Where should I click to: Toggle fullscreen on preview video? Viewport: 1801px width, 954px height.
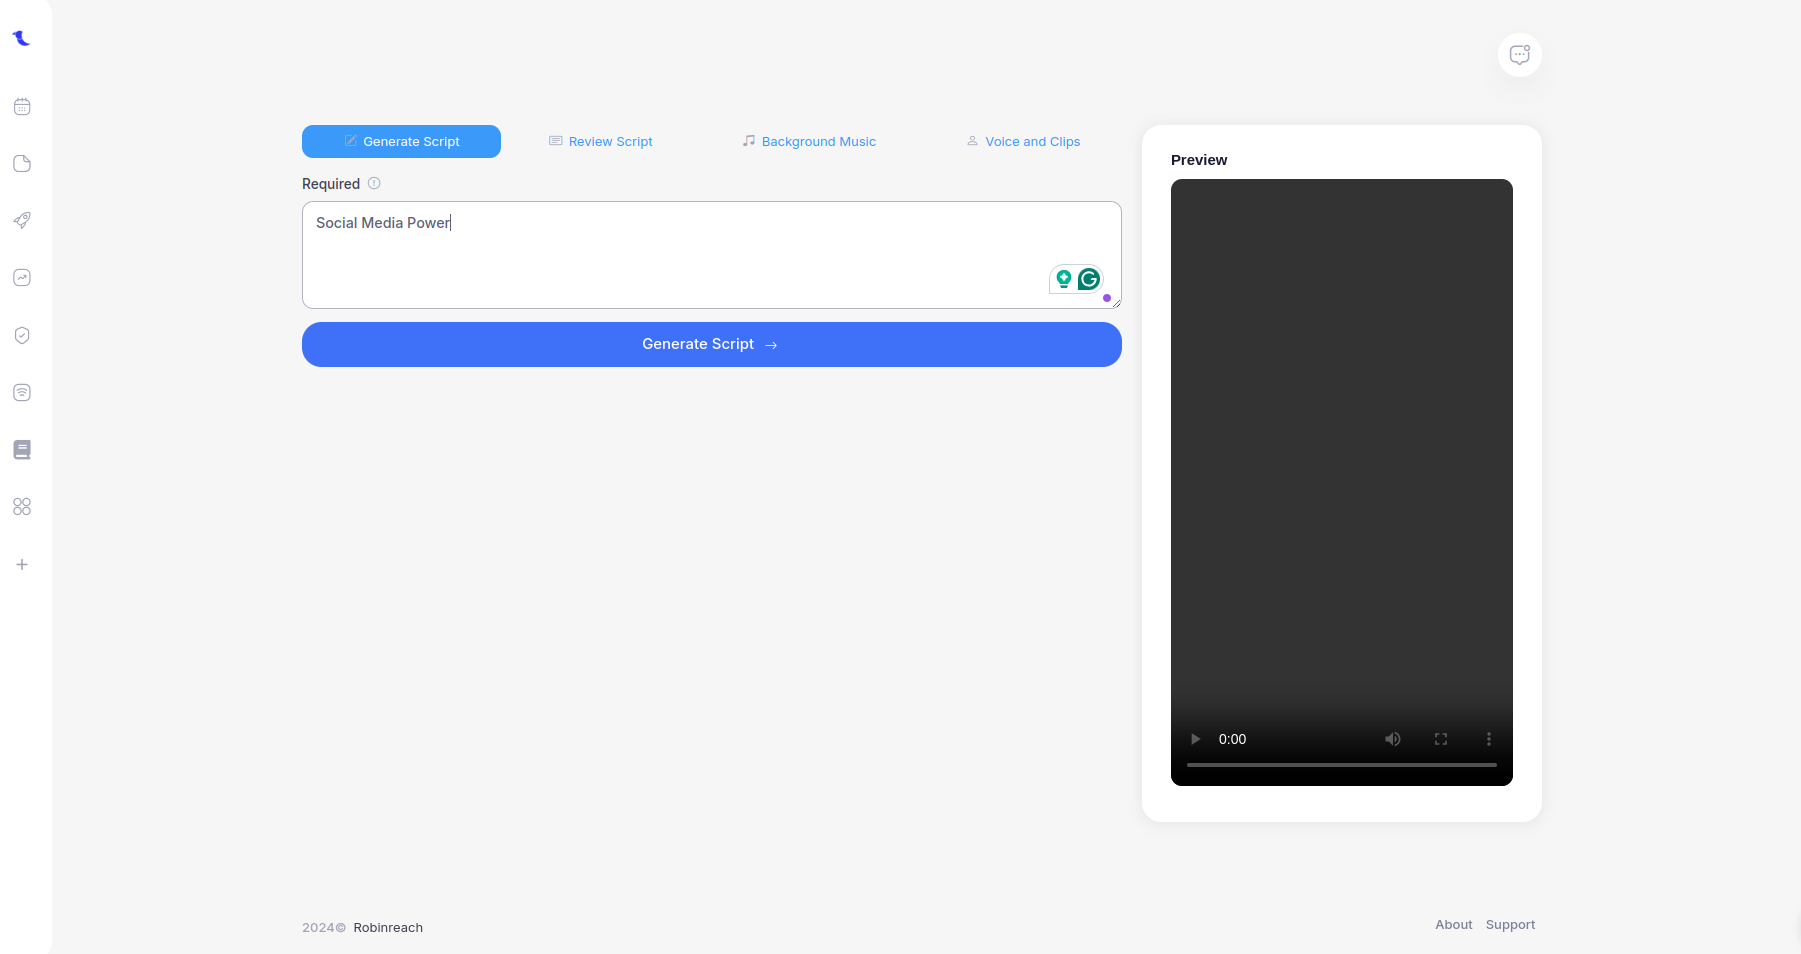point(1441,739)
